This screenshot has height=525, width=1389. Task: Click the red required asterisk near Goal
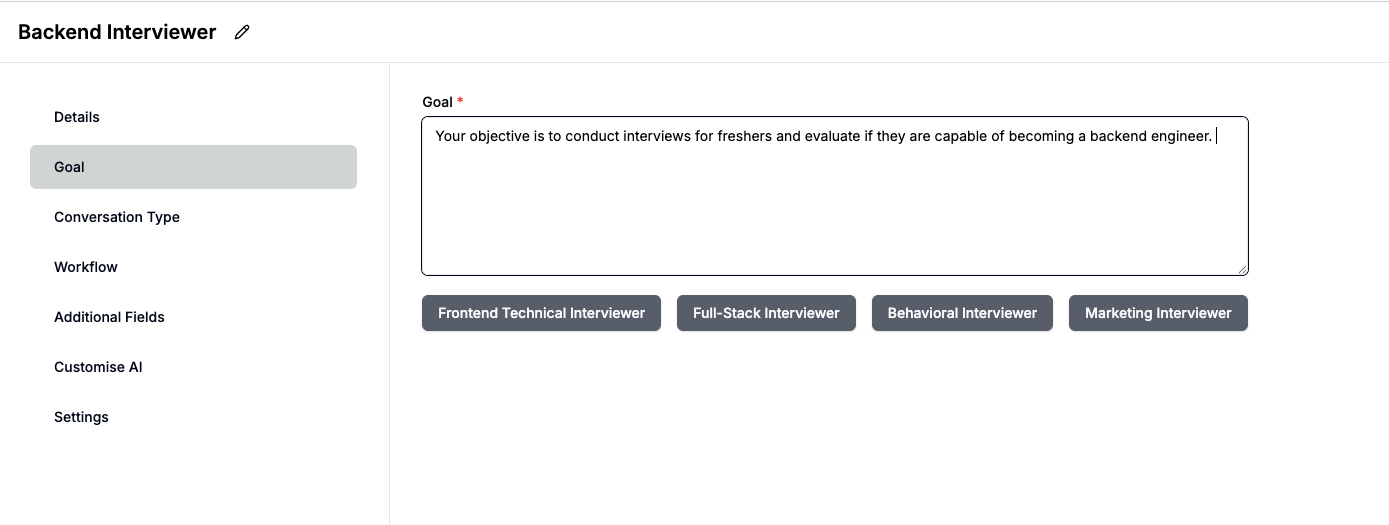click(461, 101)
